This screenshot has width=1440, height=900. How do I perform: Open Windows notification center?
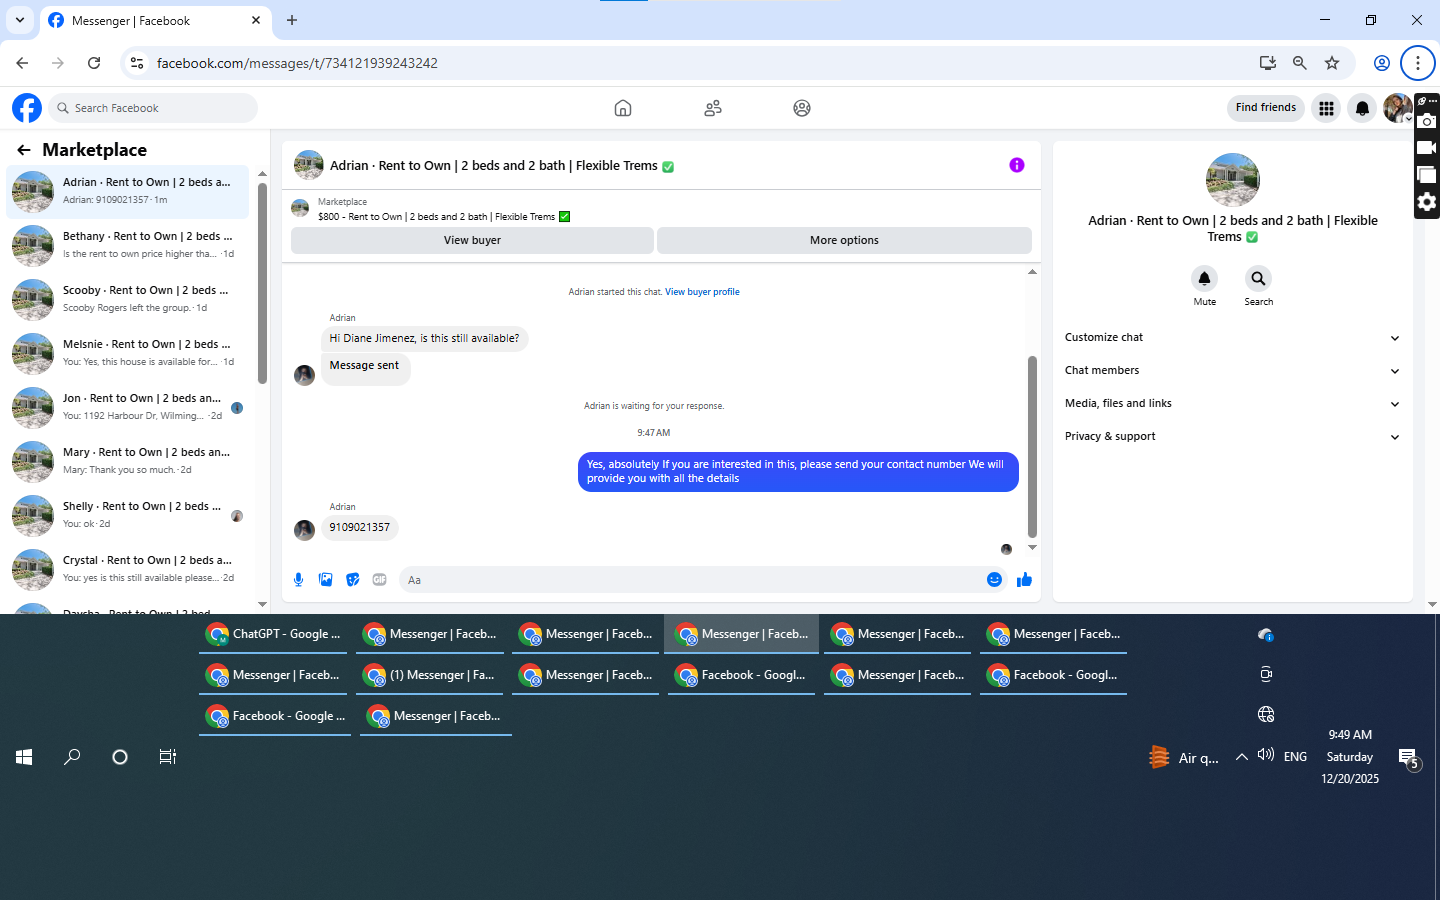pos(1409,759)
